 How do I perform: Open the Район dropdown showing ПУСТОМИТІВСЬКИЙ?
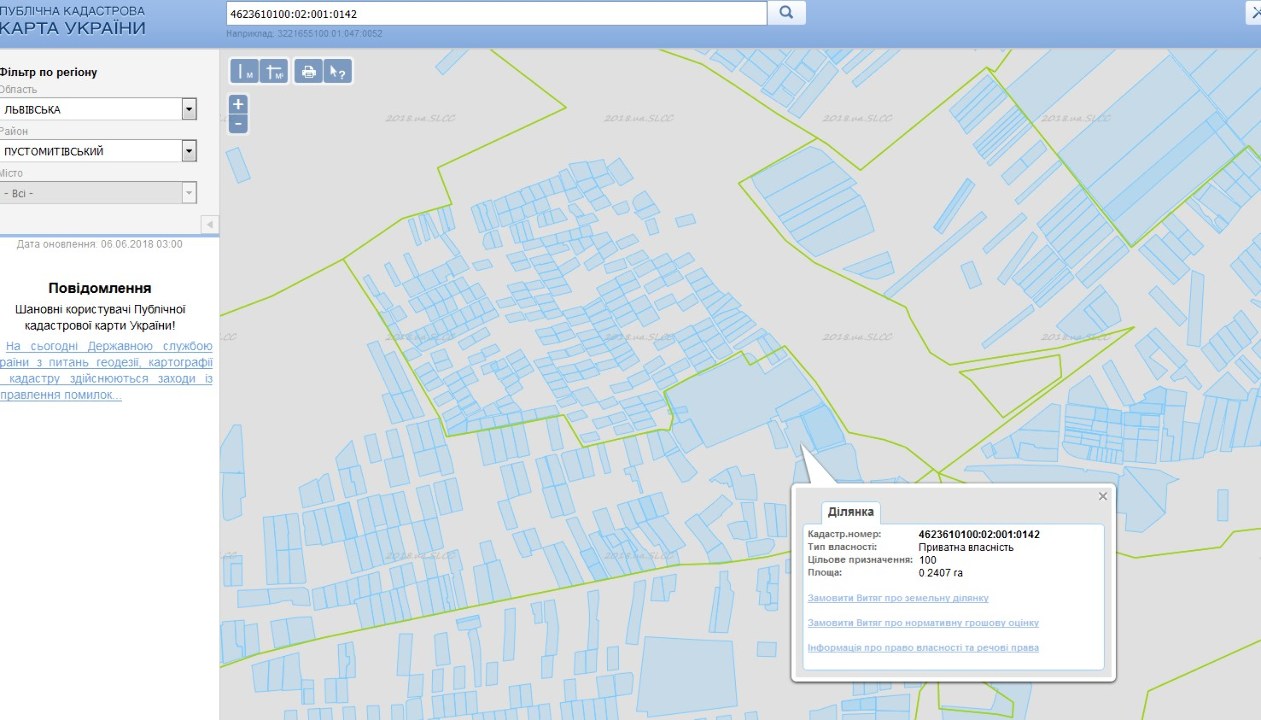pos(98,151)
